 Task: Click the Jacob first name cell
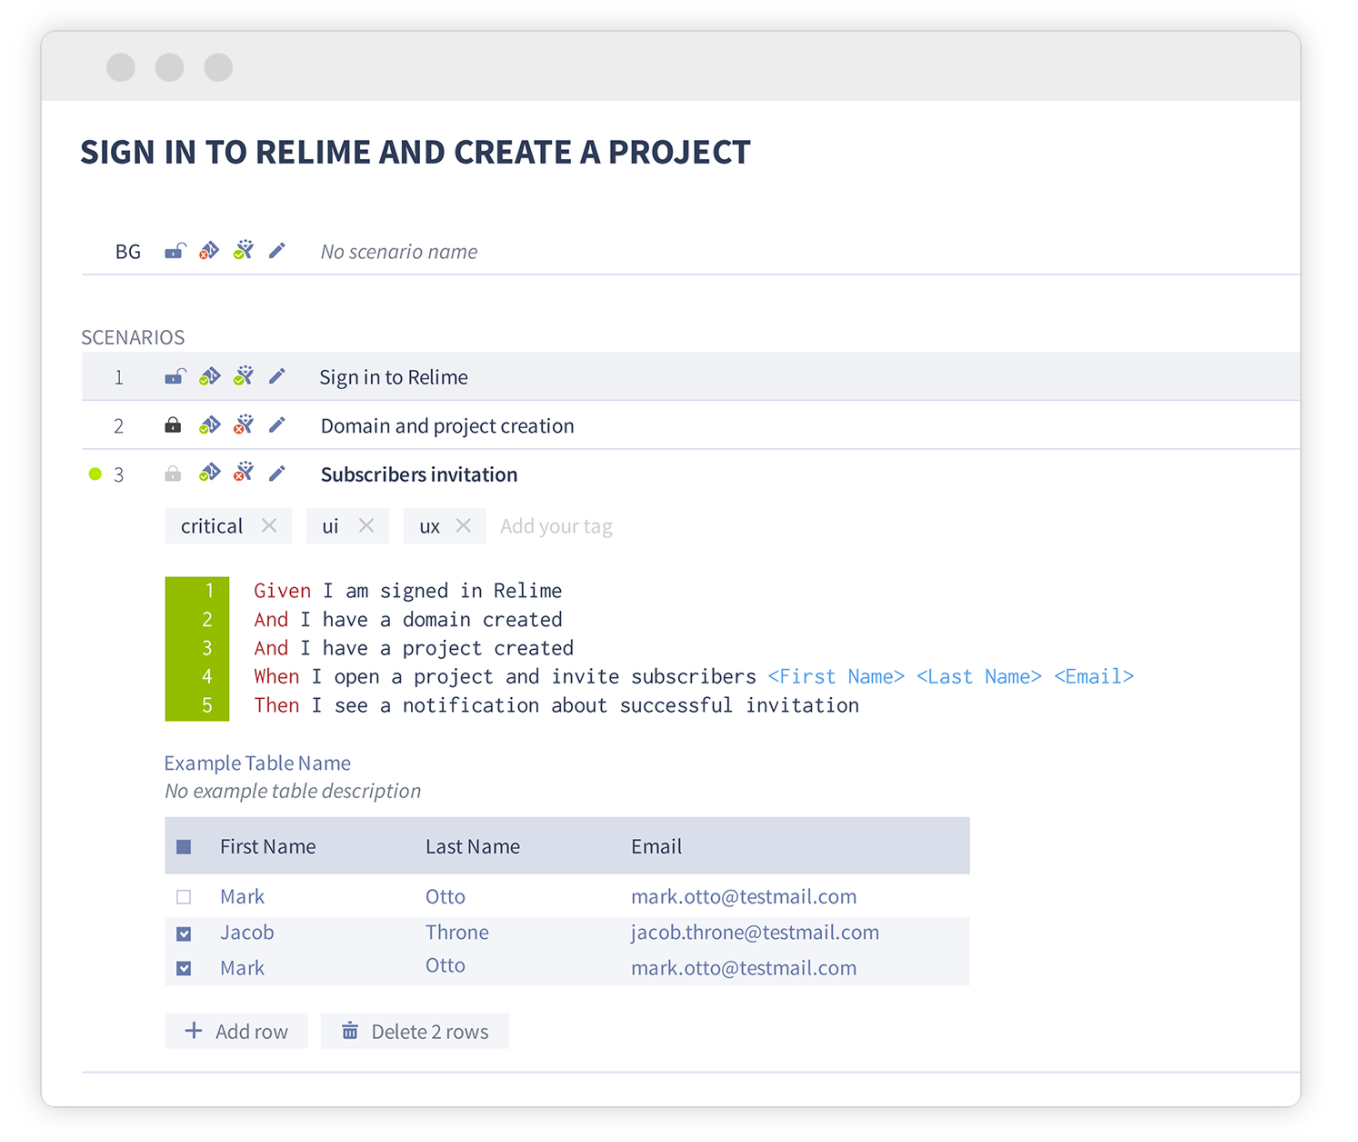point(247,932)
